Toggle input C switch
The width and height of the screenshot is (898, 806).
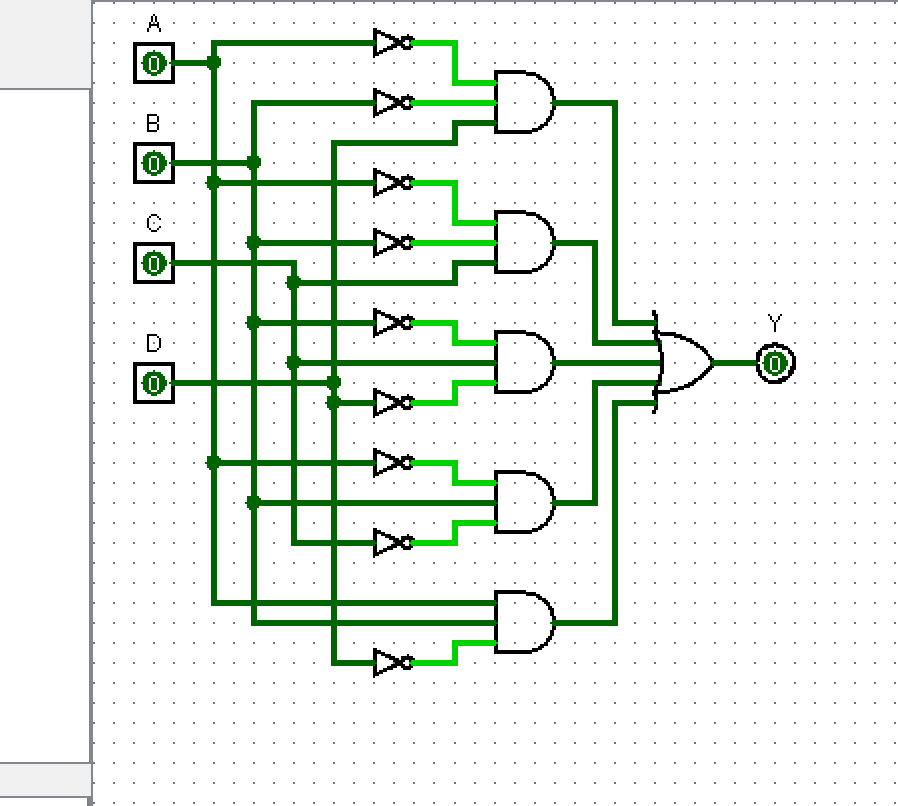pos(152,265)
